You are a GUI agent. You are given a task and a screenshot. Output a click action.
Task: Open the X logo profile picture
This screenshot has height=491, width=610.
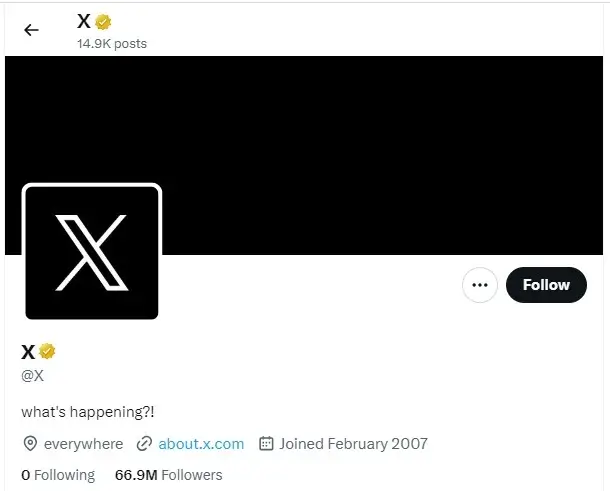92,252
